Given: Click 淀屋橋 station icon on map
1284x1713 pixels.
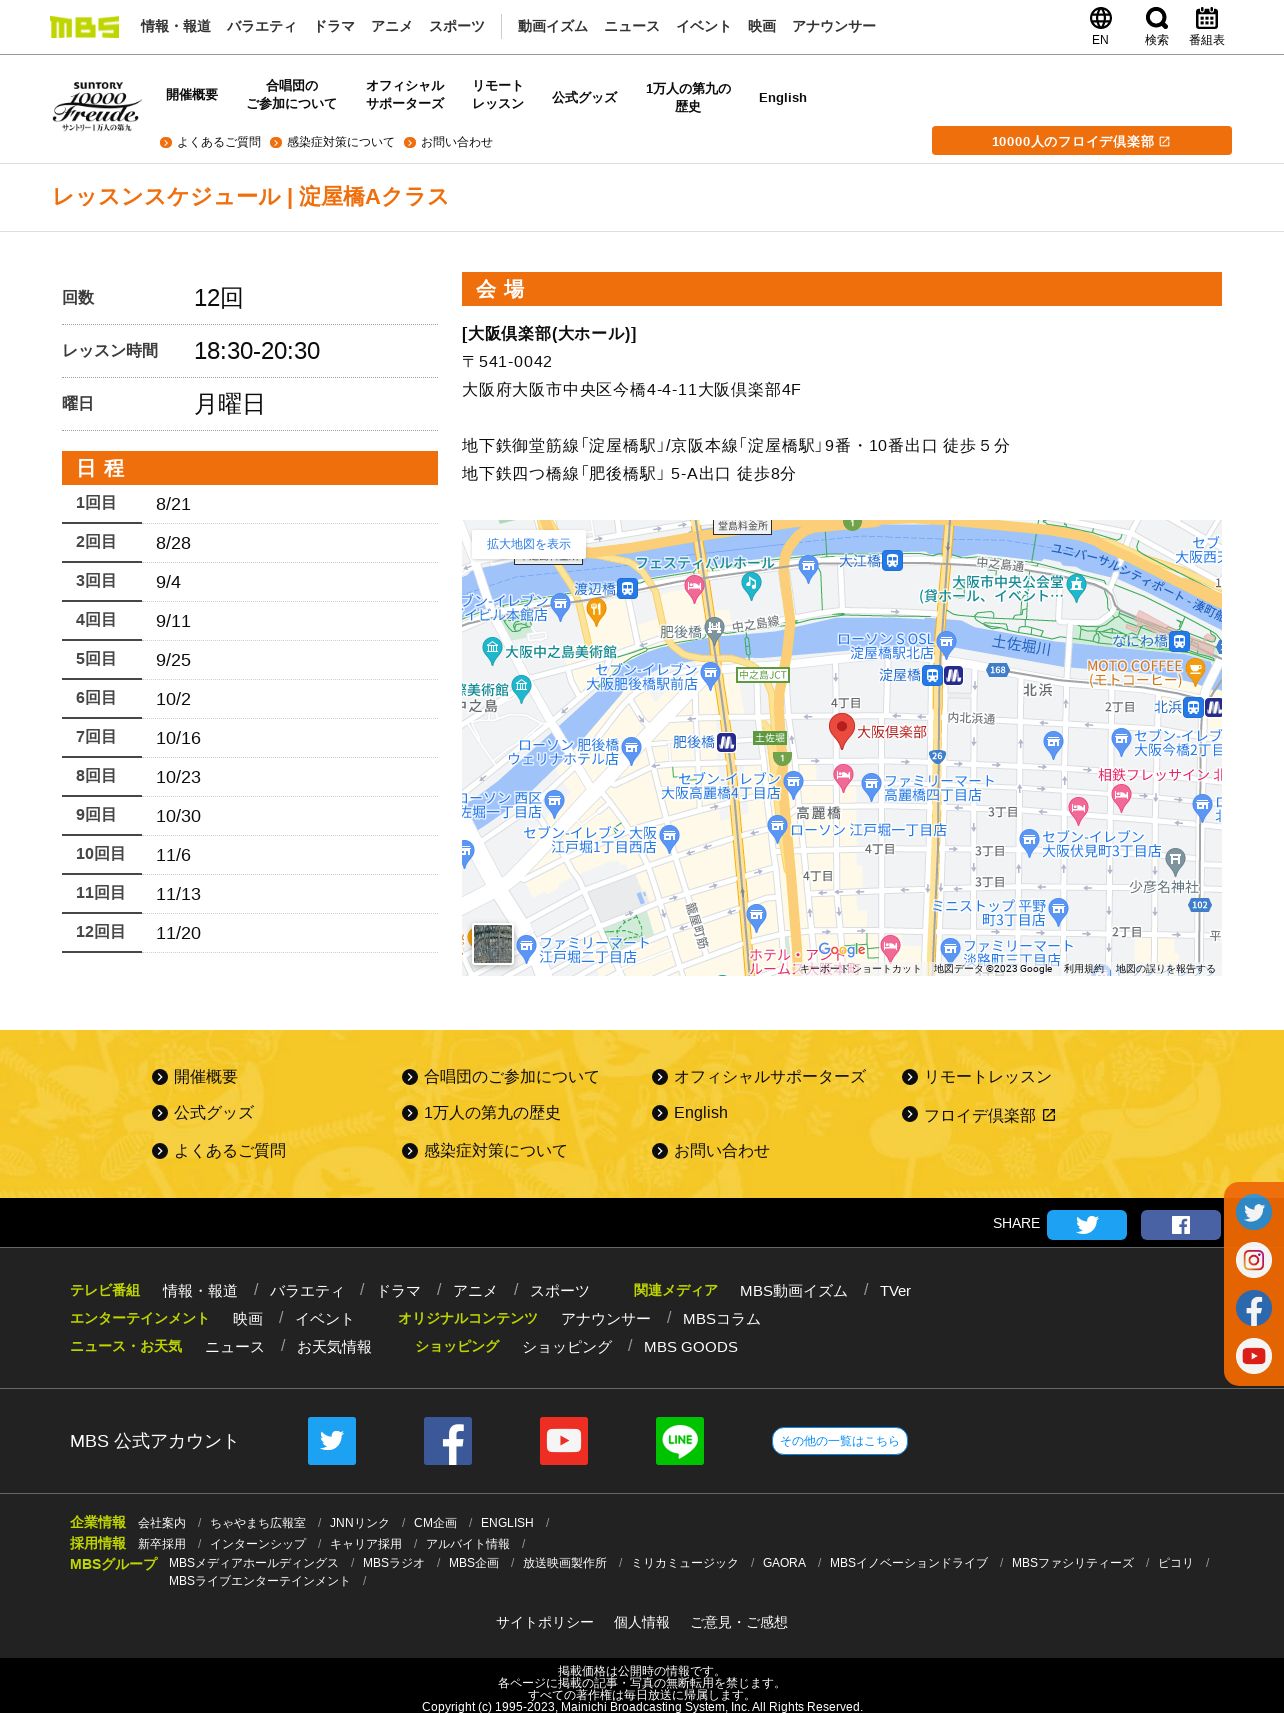Looking at the screenshot, I should click(932, 675).
